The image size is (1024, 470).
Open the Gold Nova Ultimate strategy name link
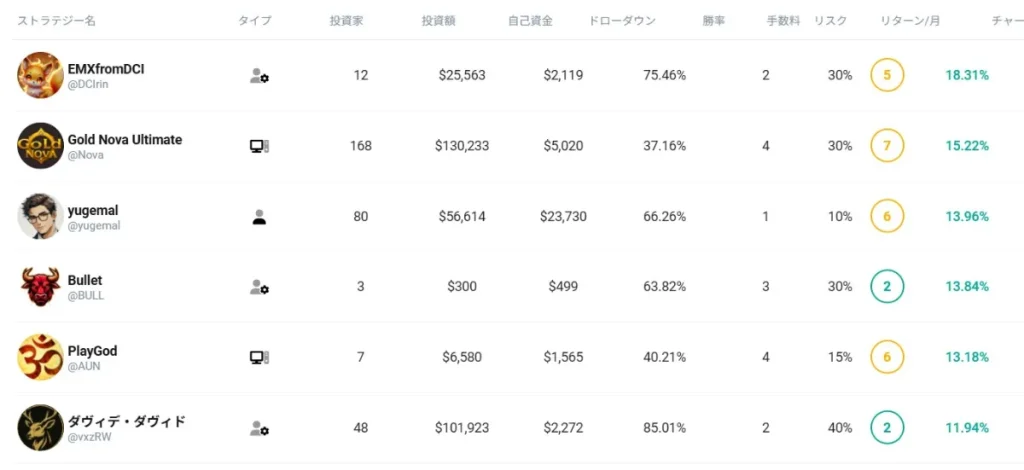125,140
